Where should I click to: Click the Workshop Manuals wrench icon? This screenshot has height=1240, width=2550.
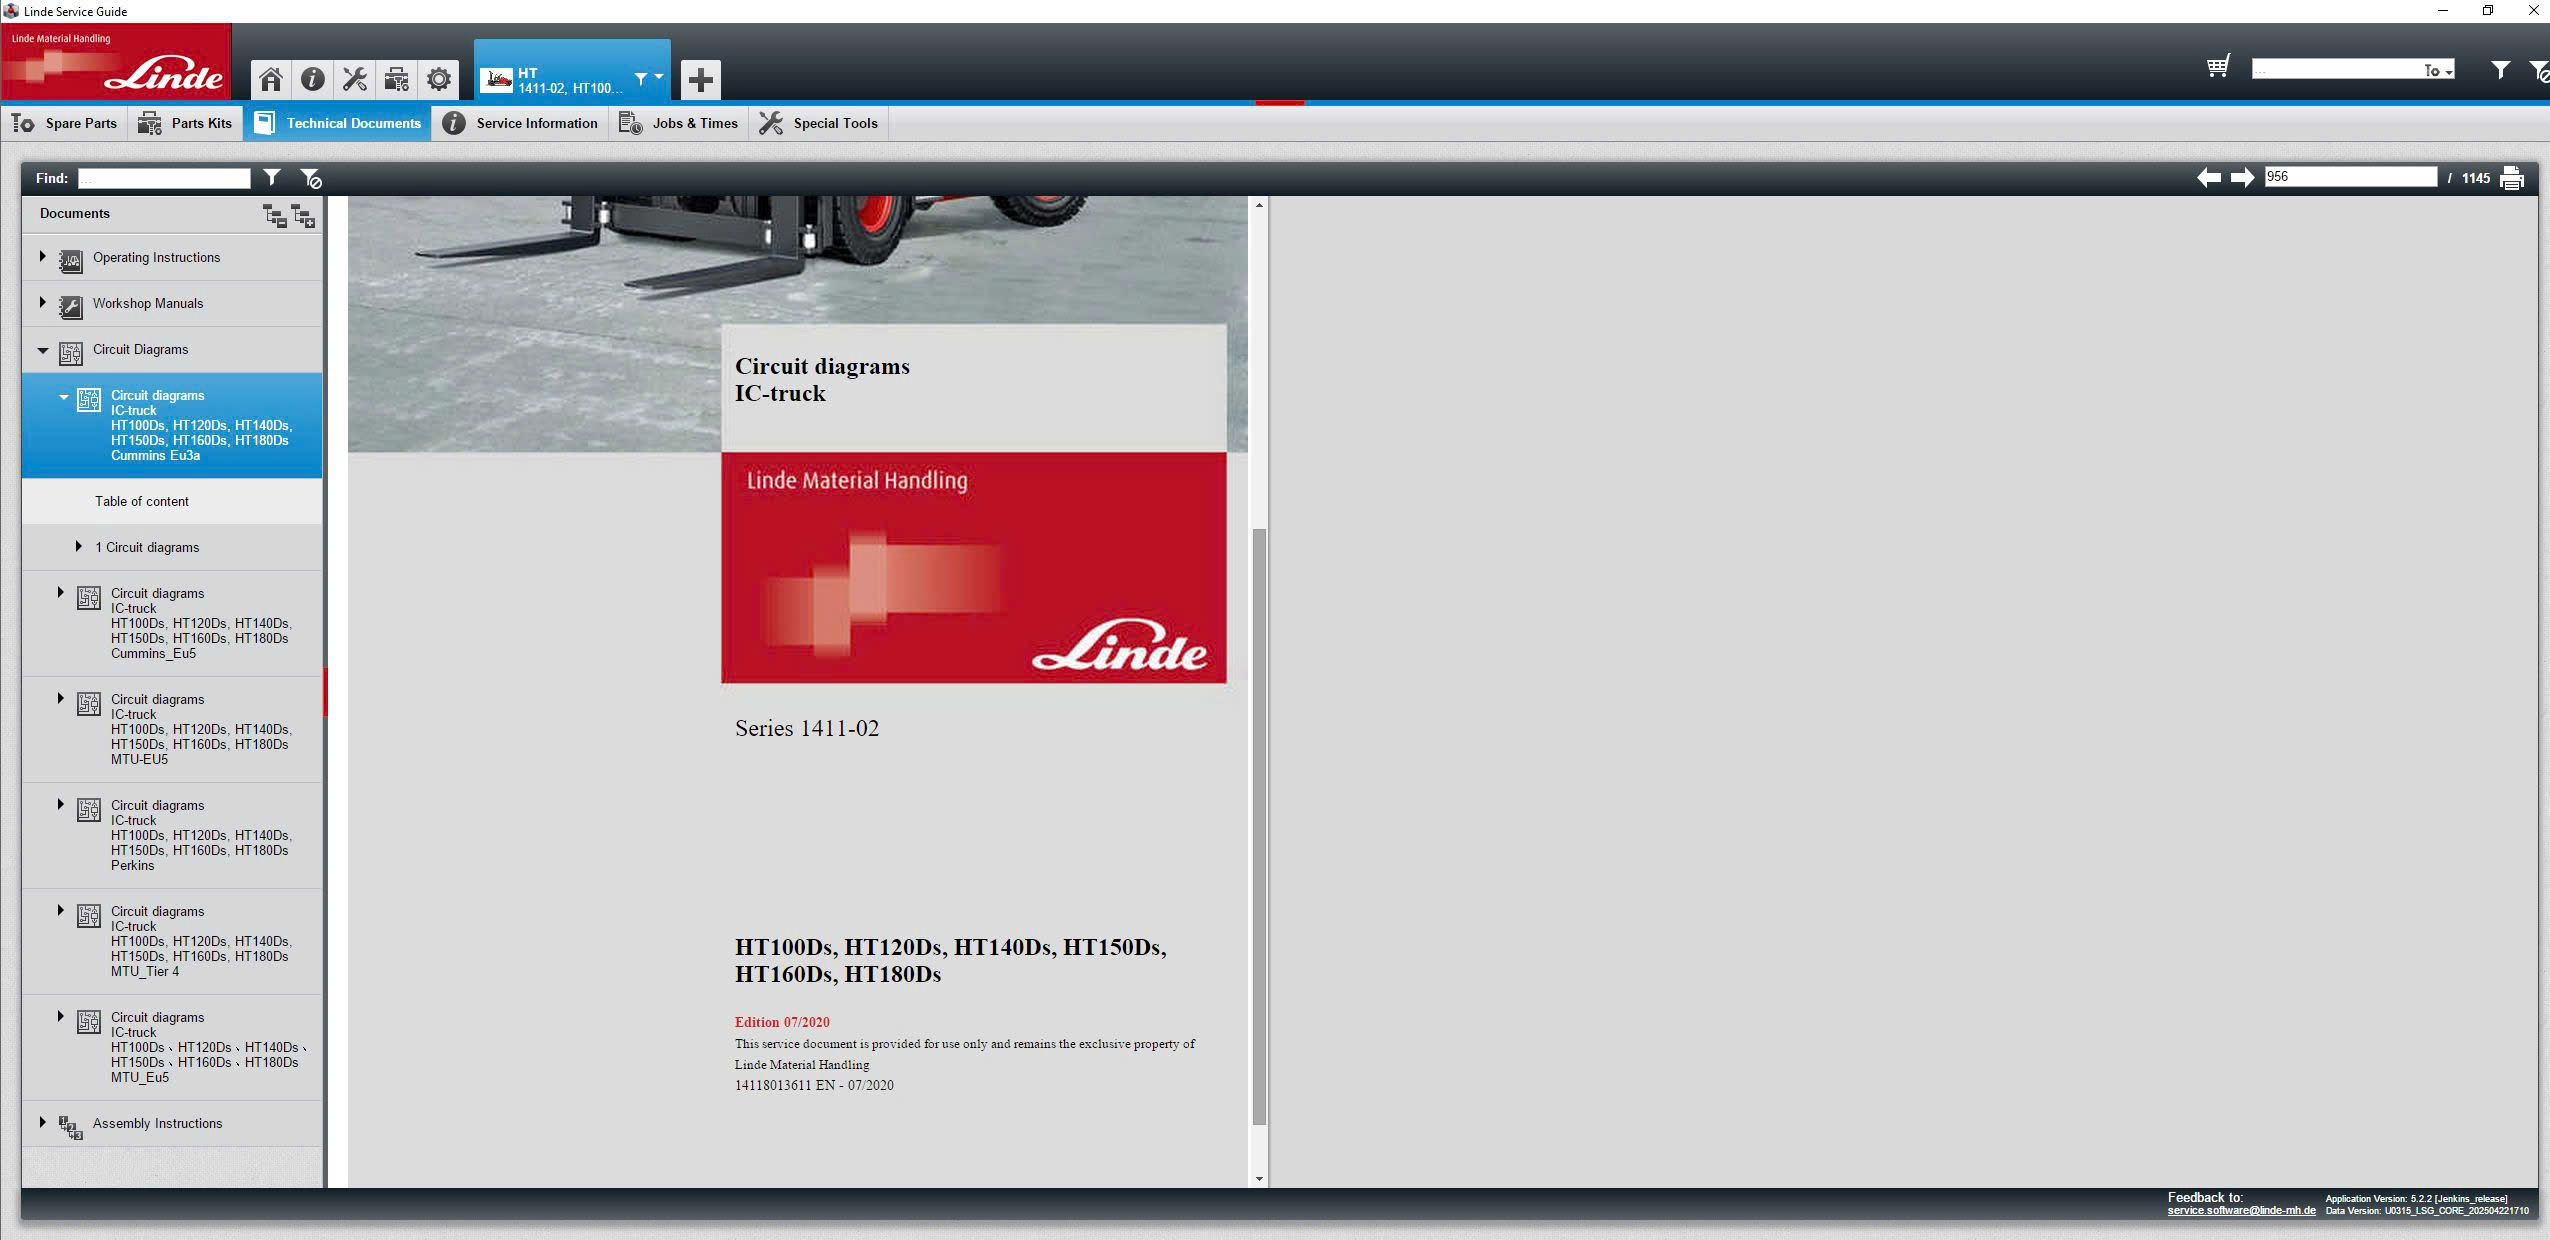(70, 306)
